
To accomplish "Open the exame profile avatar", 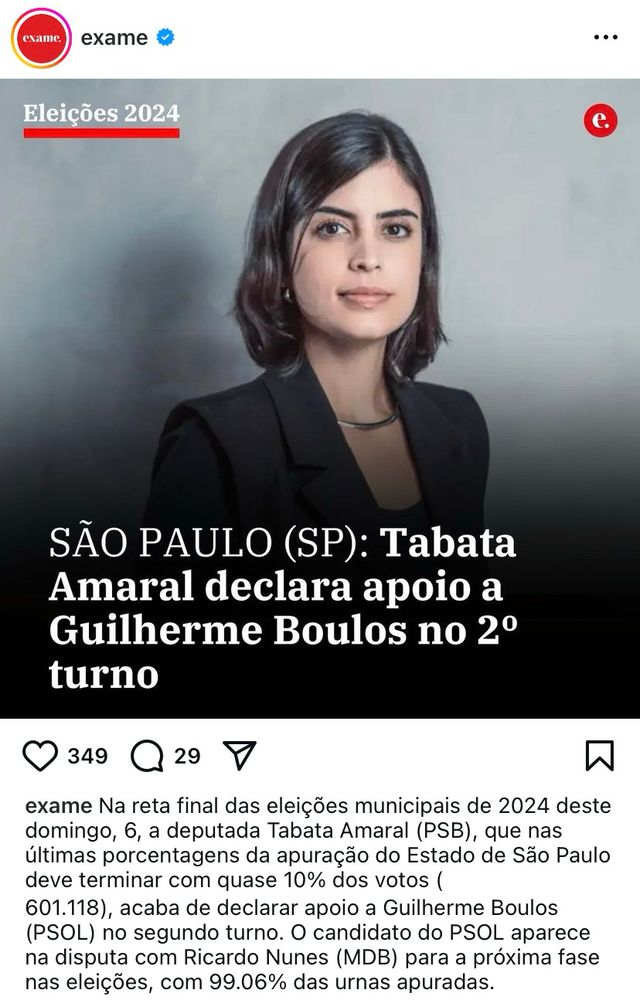I will point(41,38).
